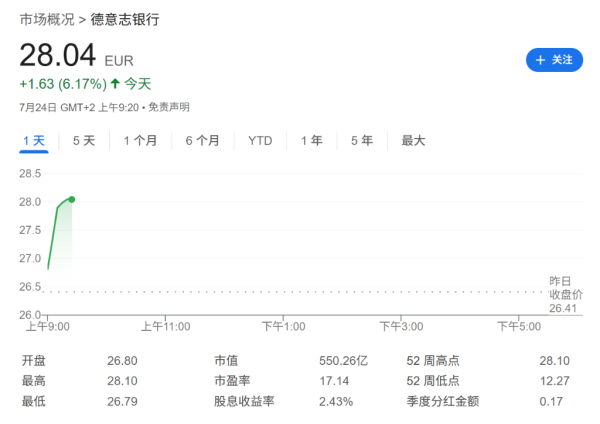Click the 52 周高点 label
The height and width of the screenshot is (424, 600).
[x=433, y=361]
